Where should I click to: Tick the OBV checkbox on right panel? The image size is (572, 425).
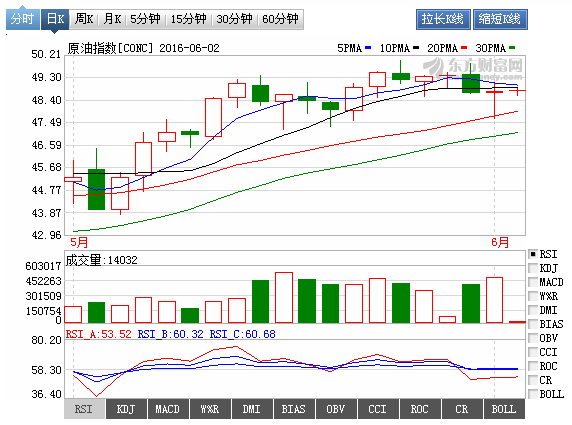click(x=533, y=338)
